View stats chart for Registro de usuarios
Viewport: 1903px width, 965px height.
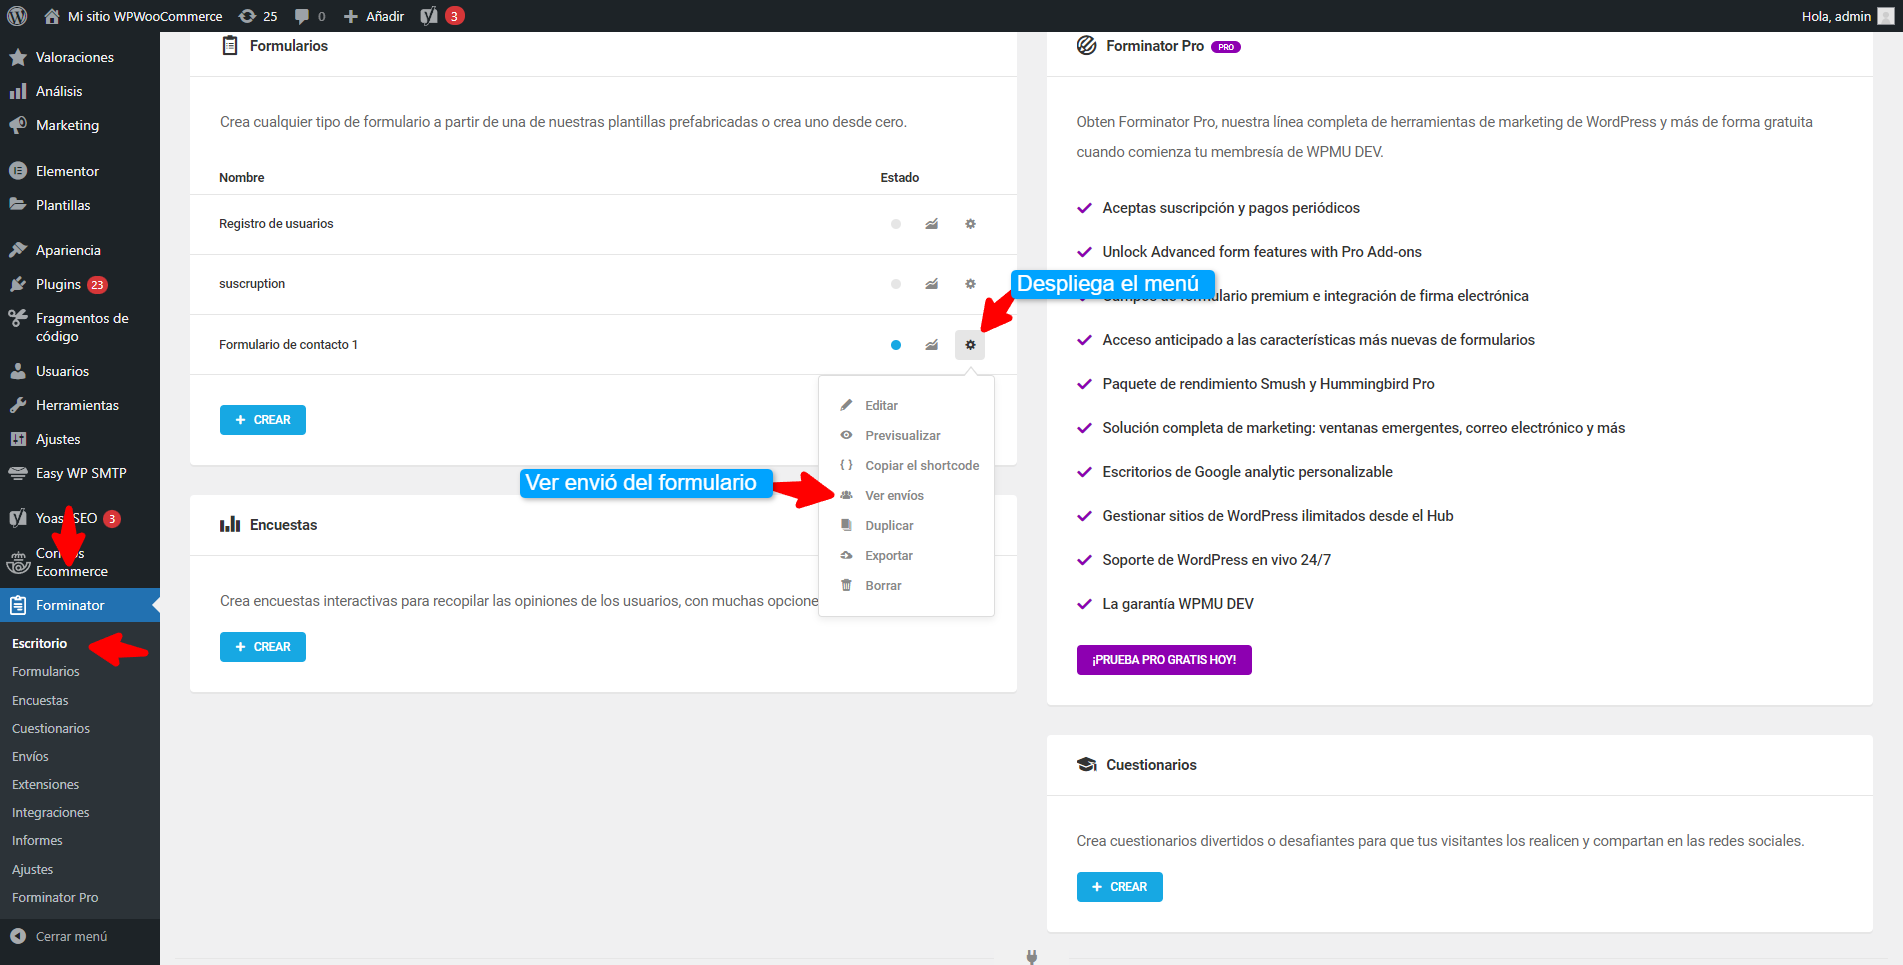[x=932, y=224]
